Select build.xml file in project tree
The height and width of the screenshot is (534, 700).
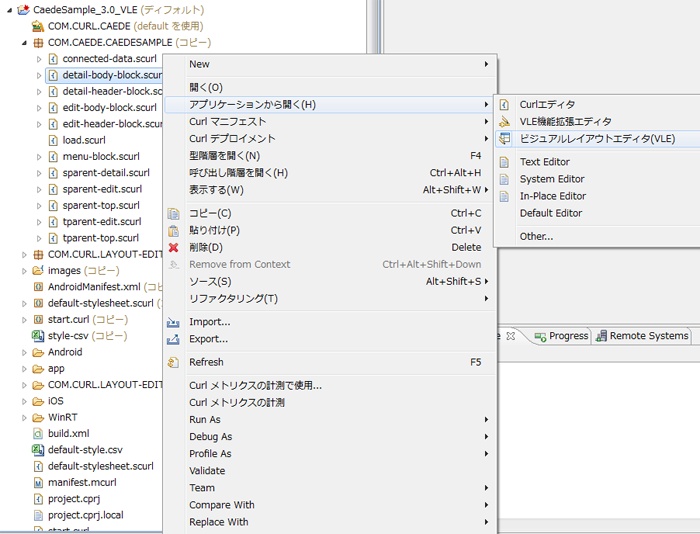point(69,434)
